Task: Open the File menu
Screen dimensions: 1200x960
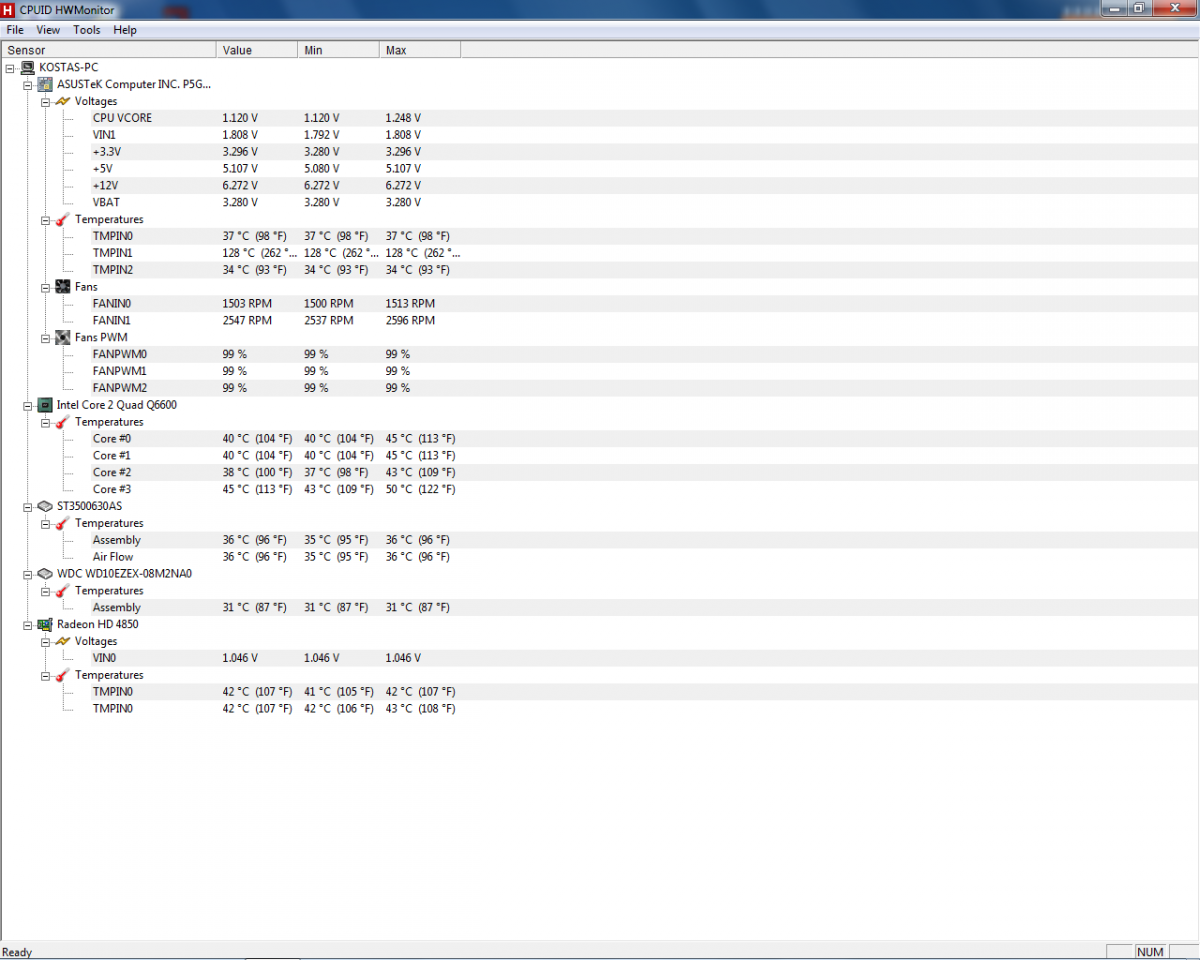Action: (15, 30)
